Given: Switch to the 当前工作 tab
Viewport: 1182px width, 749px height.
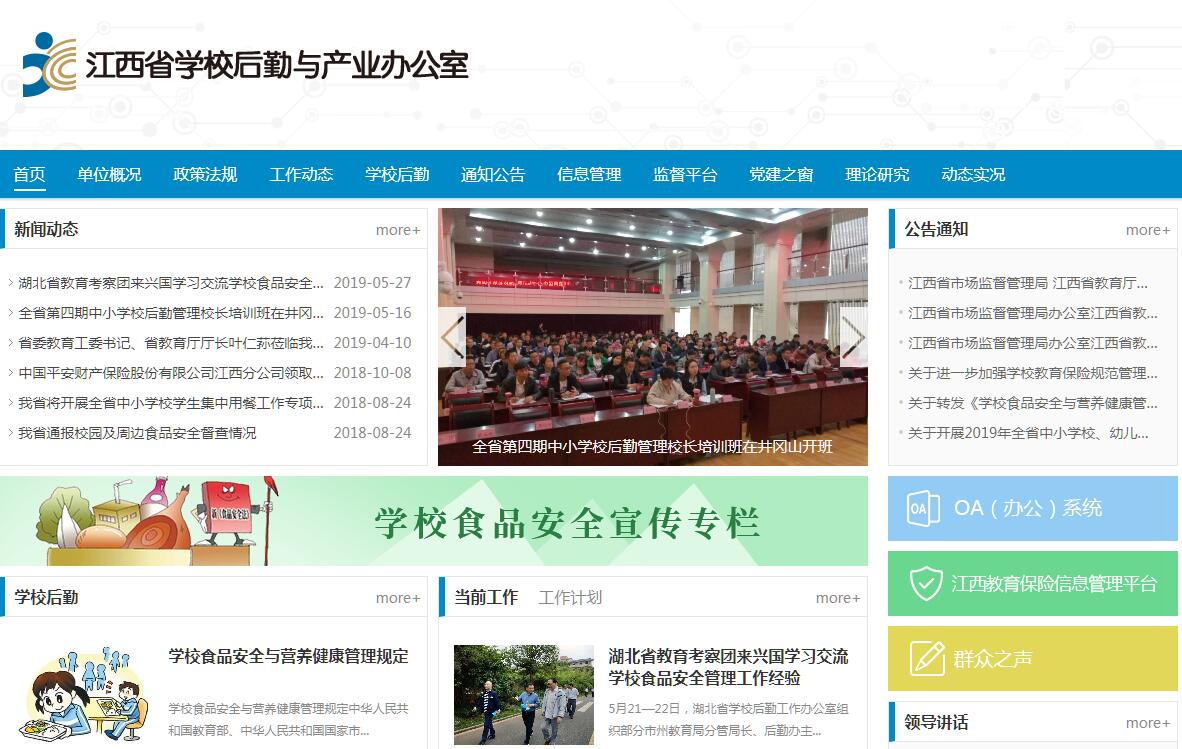Looking at the screenshot, I should [486, 597].
